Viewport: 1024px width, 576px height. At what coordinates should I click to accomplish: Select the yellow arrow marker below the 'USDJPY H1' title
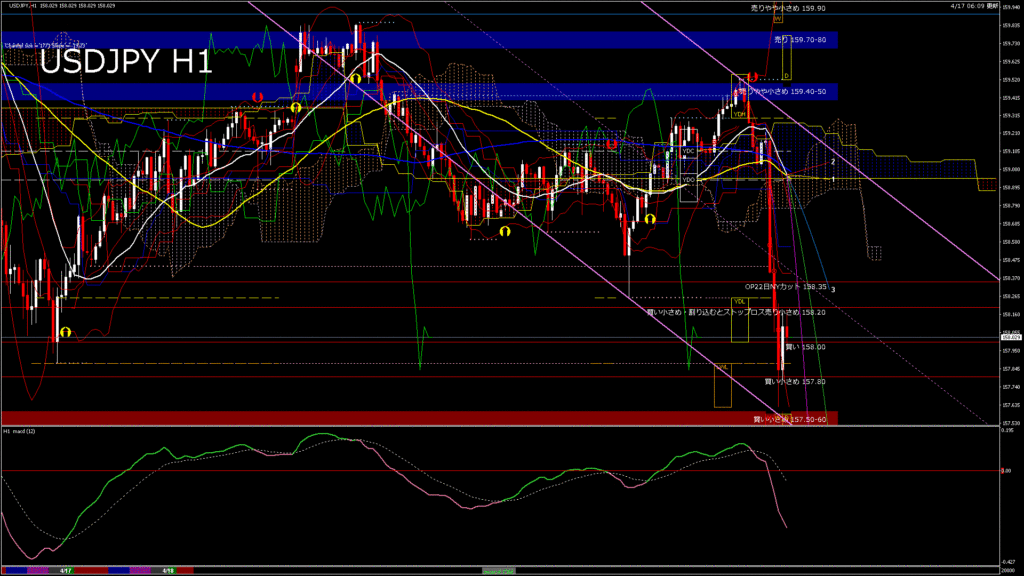point(296,107)
